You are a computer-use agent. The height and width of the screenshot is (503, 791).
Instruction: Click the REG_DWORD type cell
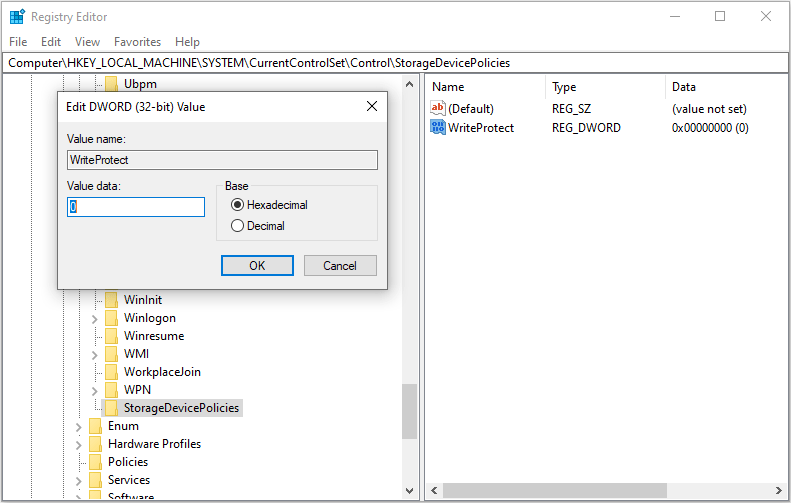tap(586, 128)
